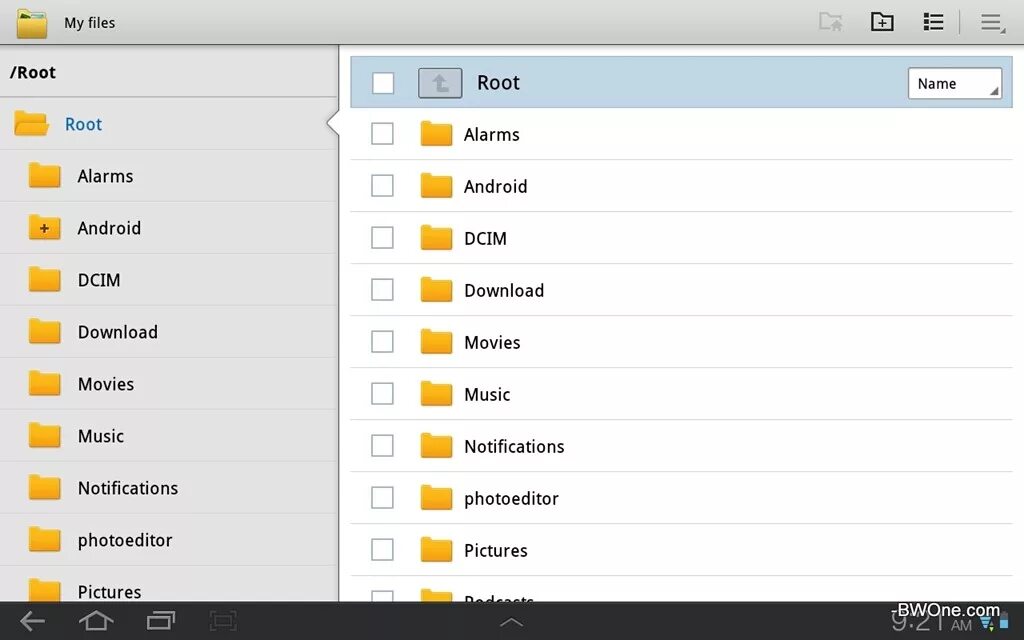This screenshot has height=640, width=1024.
Task: Open the My files app icon
Action: point(31,23)
